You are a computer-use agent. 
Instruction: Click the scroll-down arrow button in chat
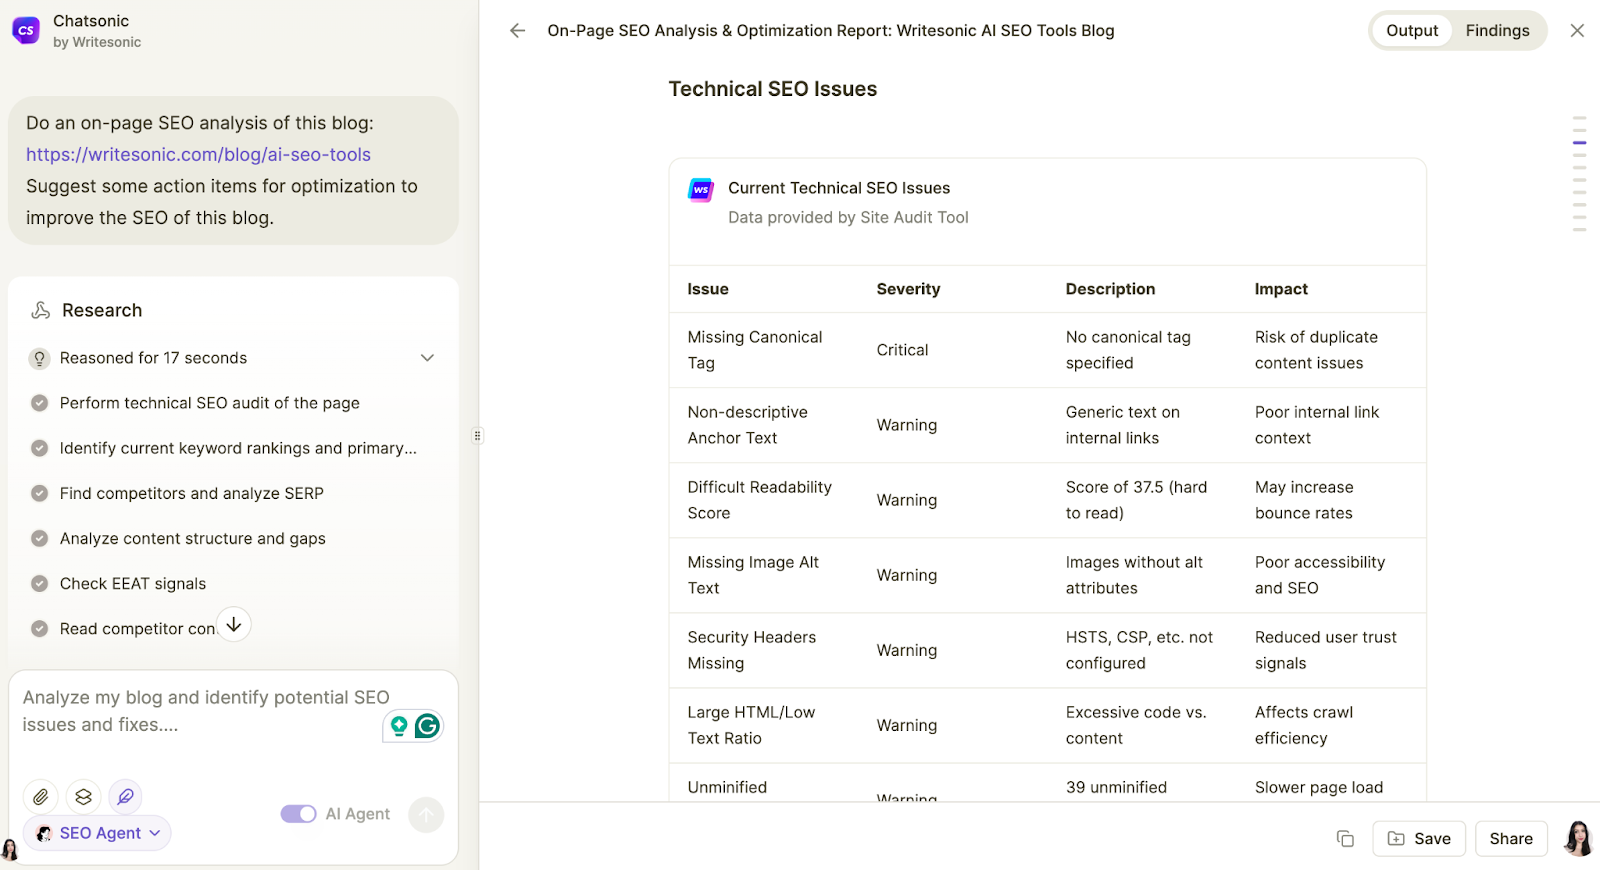[x=234, y=625]
